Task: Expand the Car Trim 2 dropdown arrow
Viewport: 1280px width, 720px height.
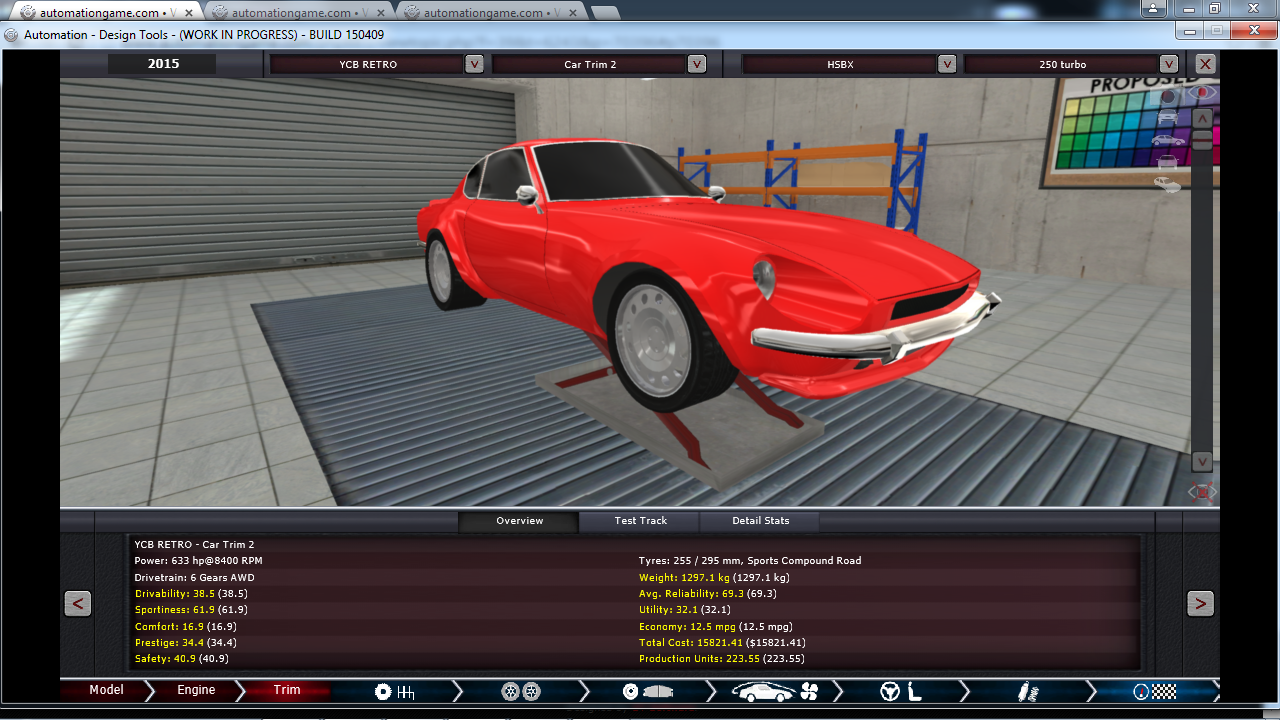Action: (697, 64)
